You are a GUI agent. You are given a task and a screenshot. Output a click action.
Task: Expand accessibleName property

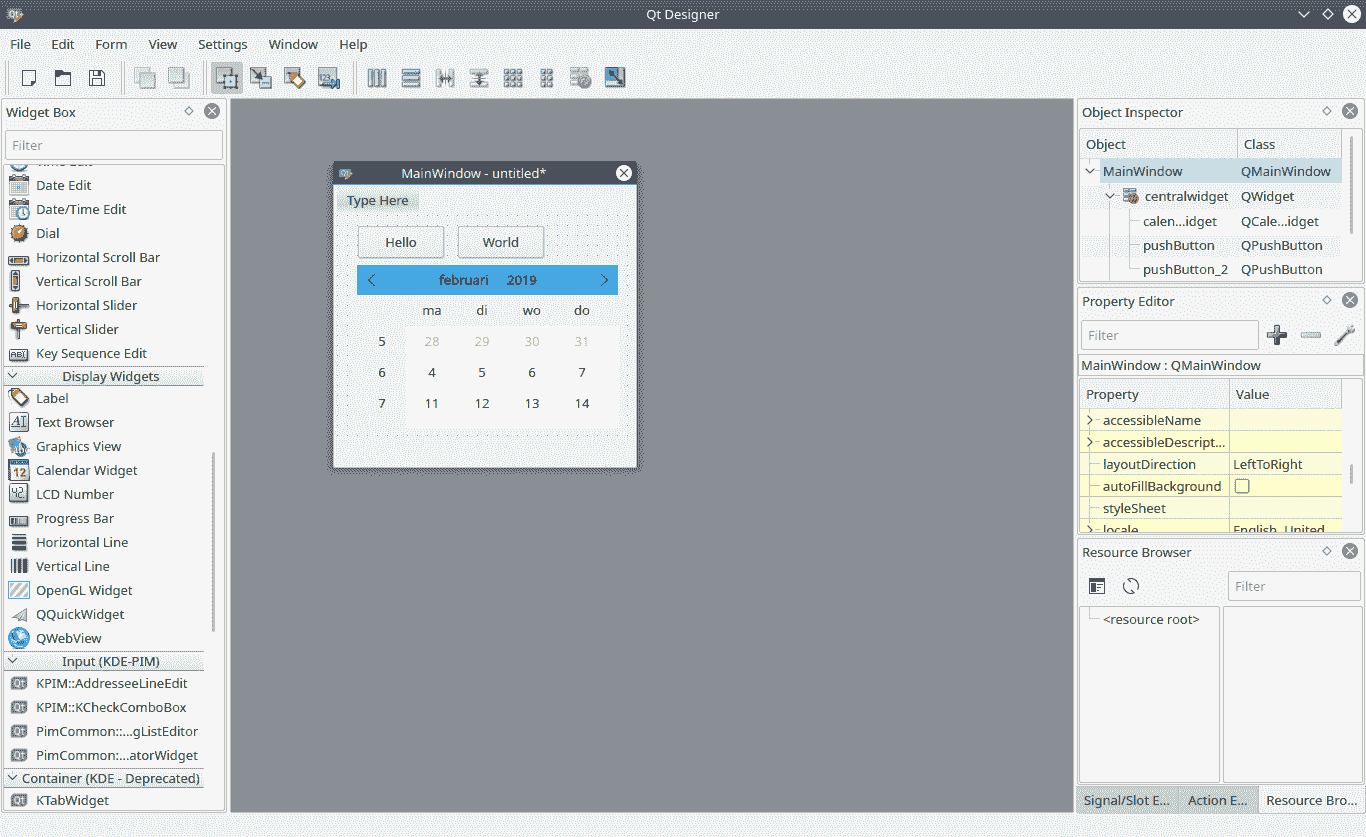(x=1090, y=420)
